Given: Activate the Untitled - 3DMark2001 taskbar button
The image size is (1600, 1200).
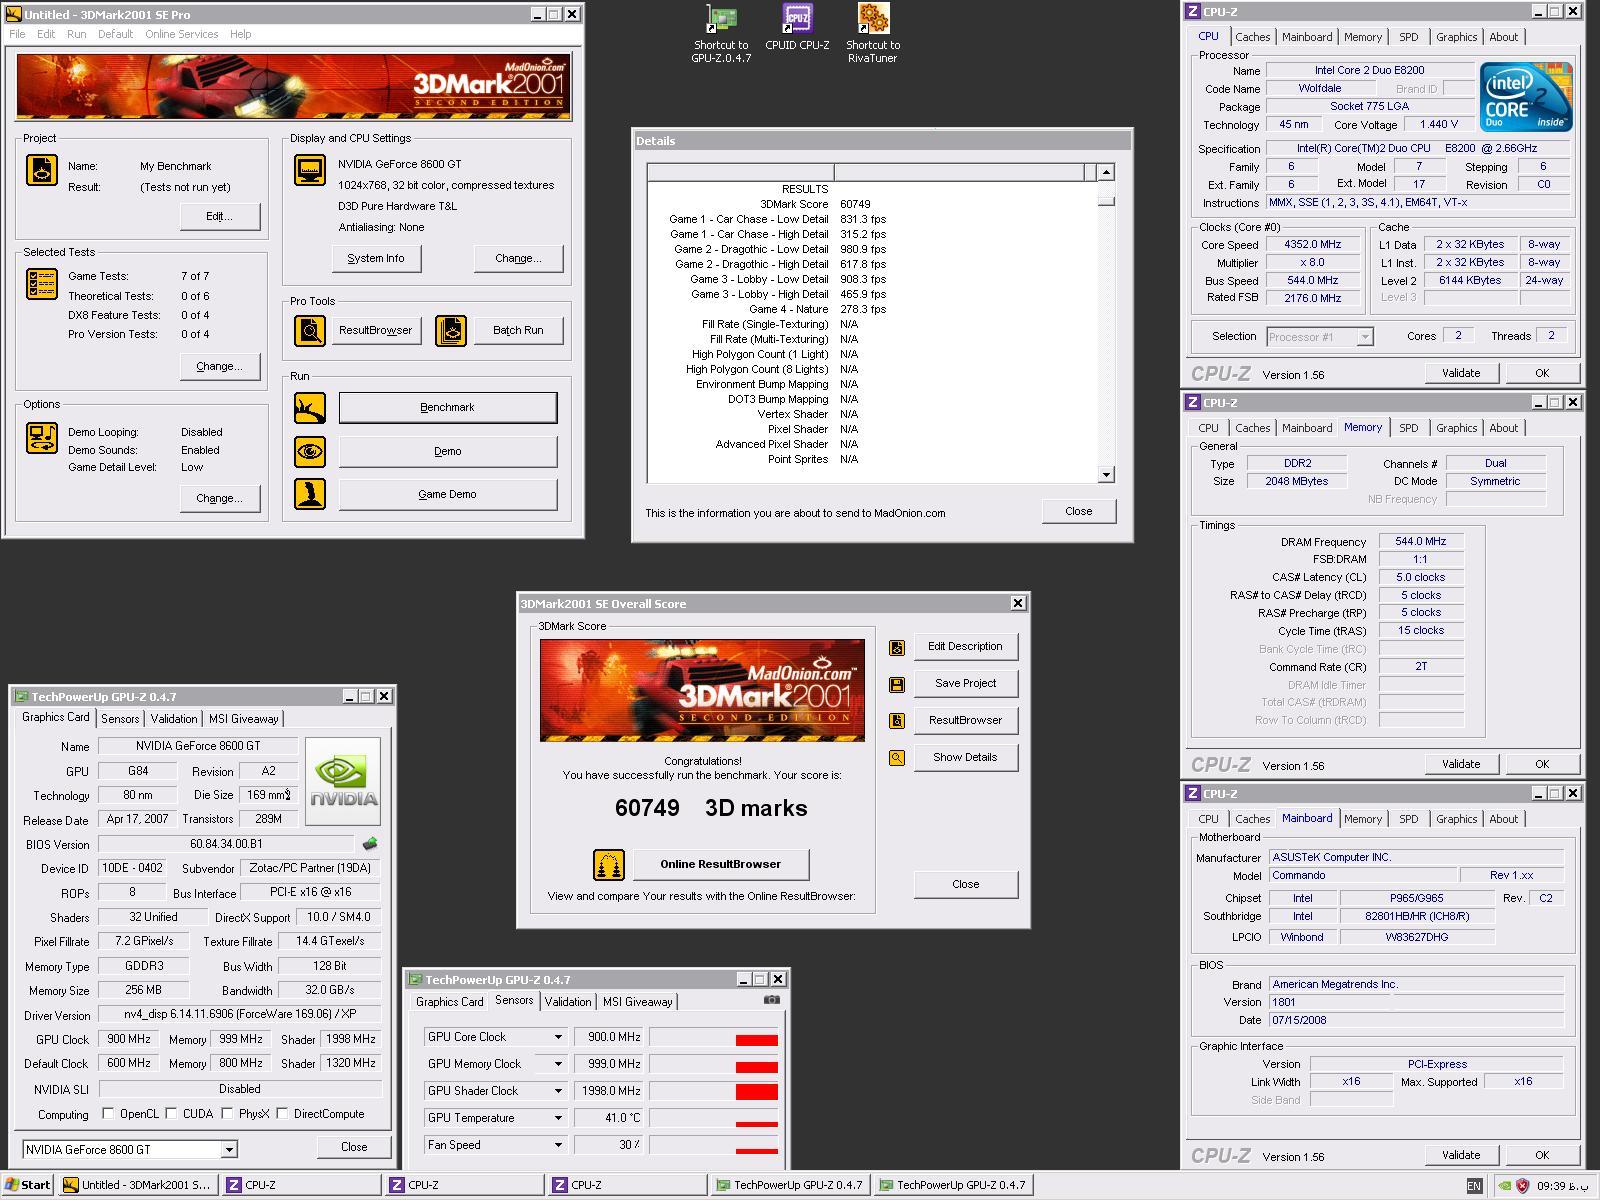Looking at the screenshot, I should click(x=138, y=1185).
